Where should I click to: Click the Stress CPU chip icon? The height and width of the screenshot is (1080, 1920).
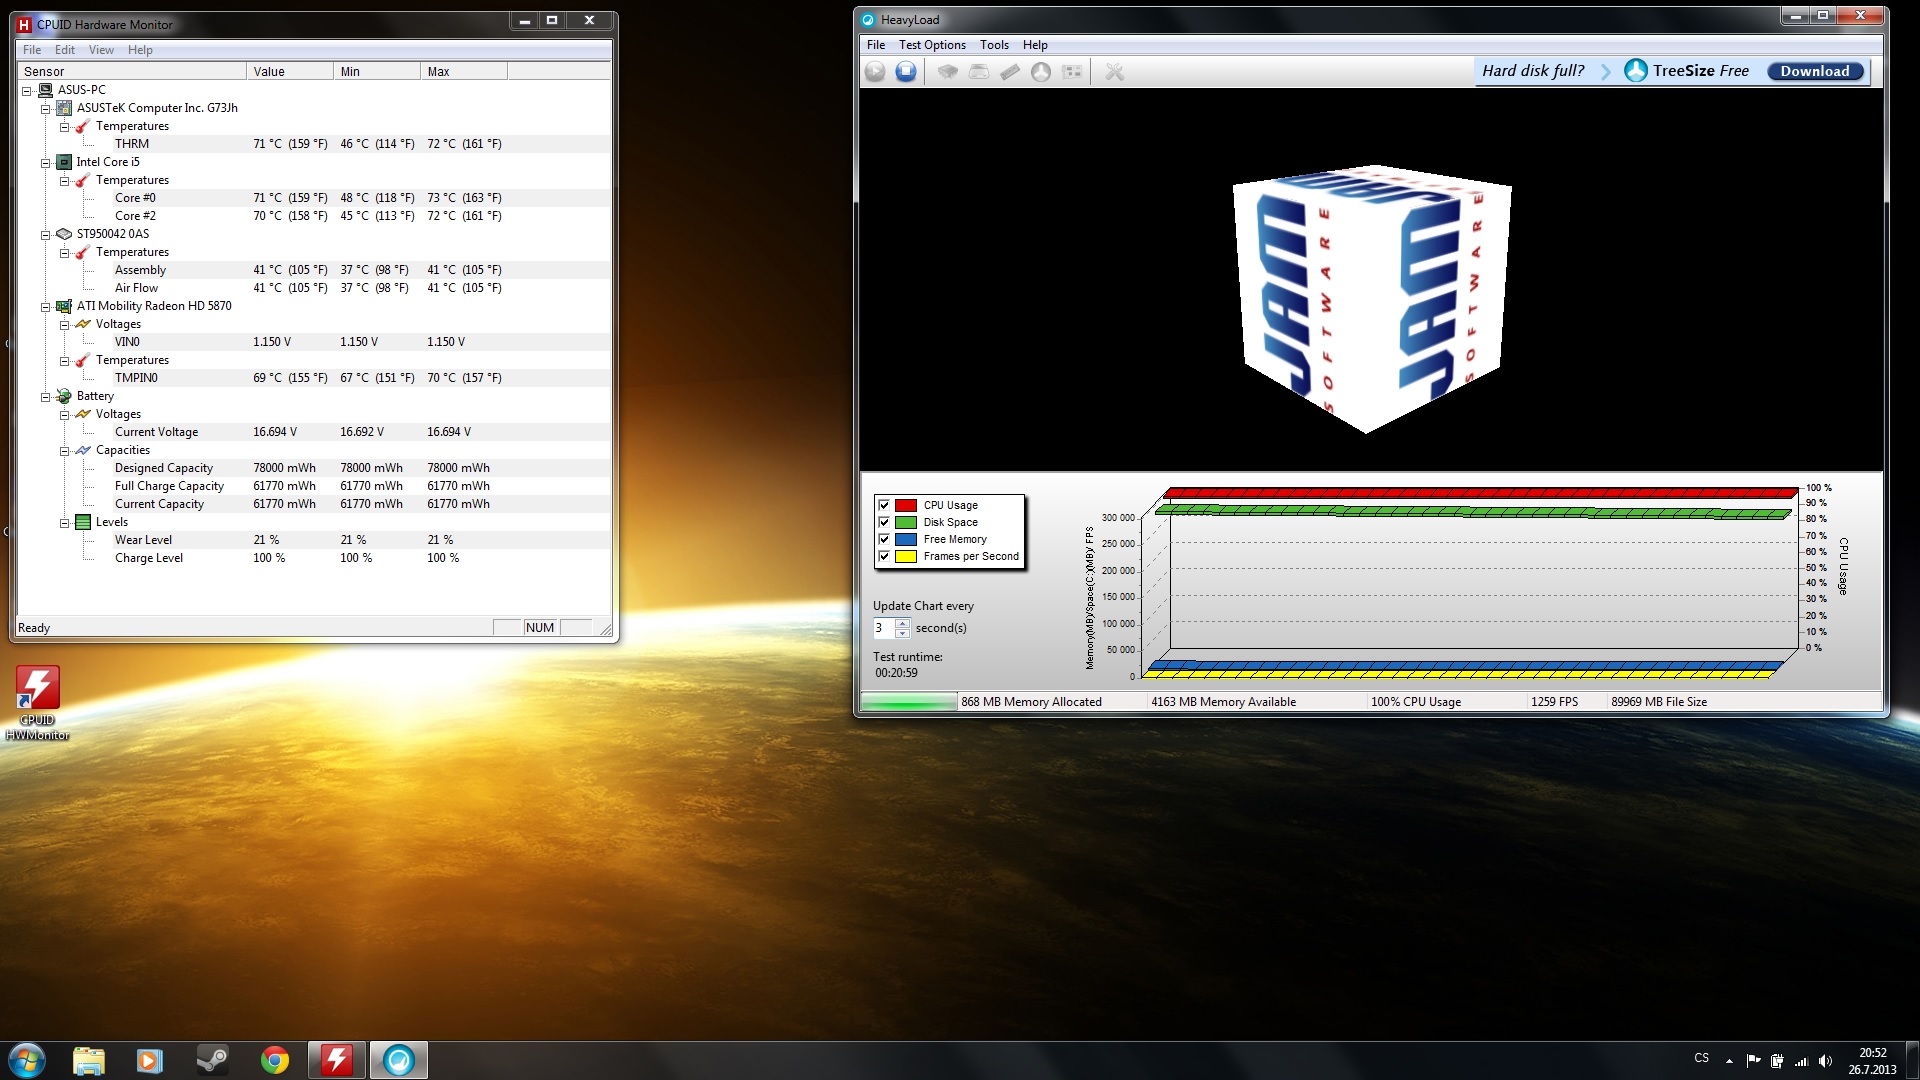click(x=947, y=72)
